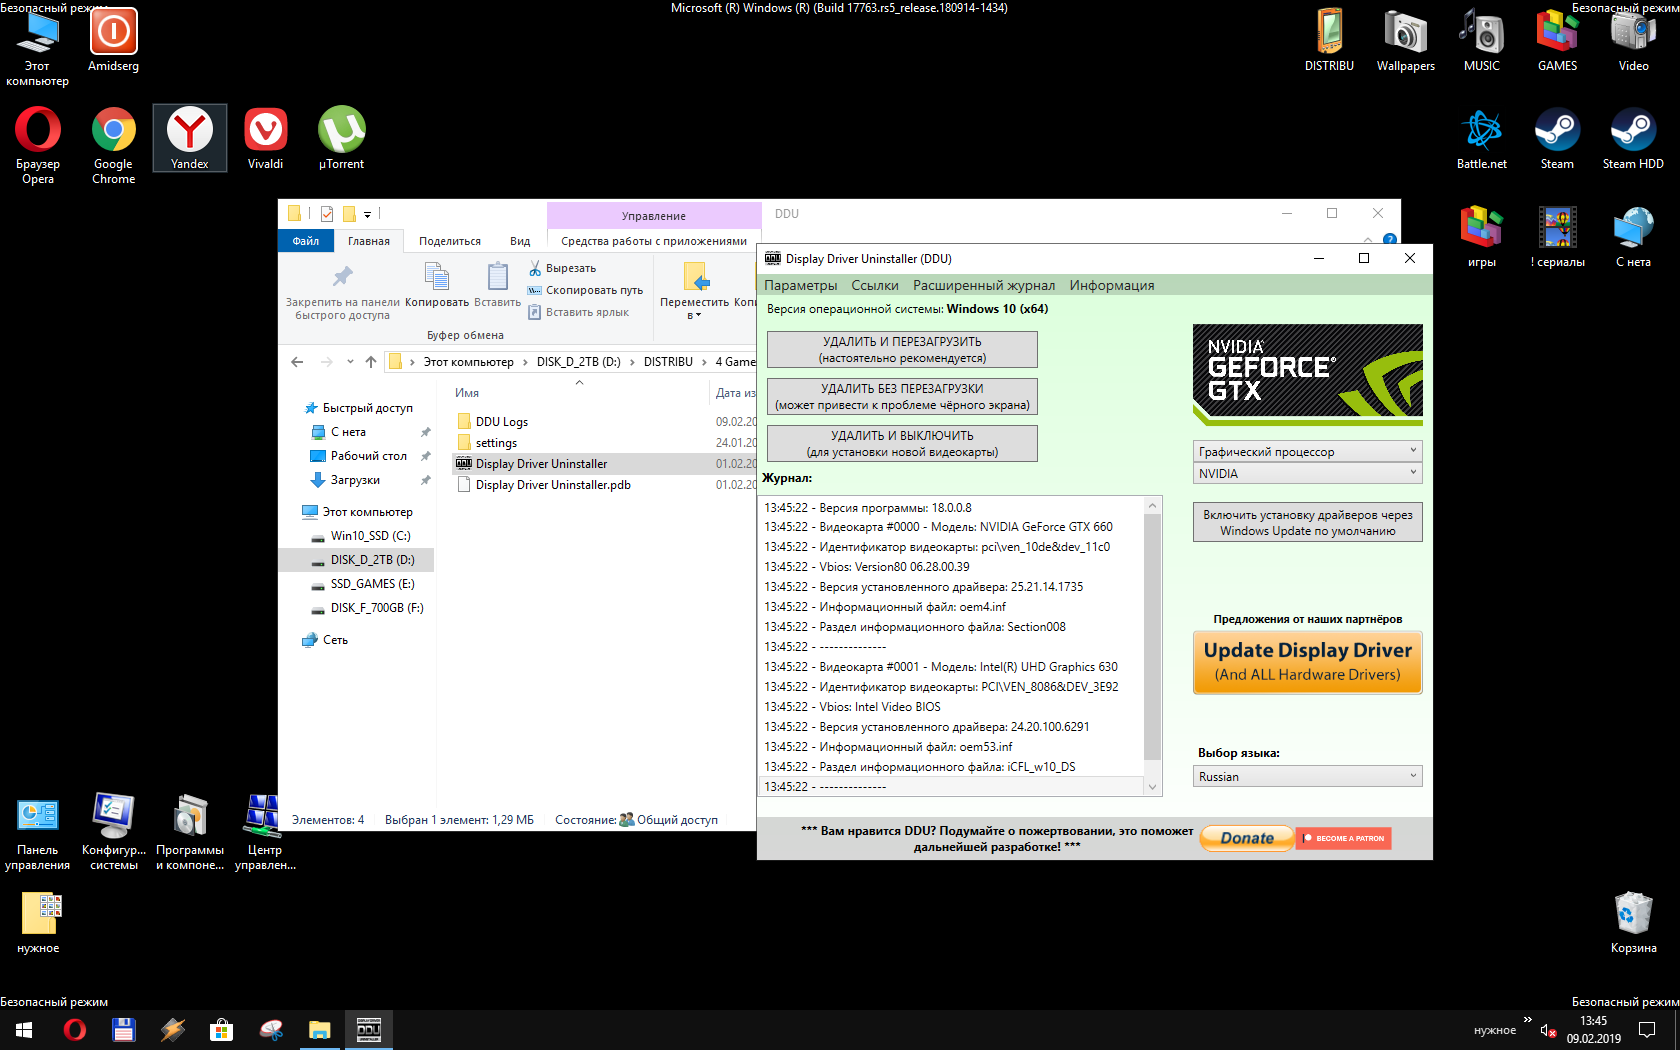Expand breadcrumb arrow after DISK_D_2TB (D:)
The height and width of the screenshot is (1050, 1680).
632,362
